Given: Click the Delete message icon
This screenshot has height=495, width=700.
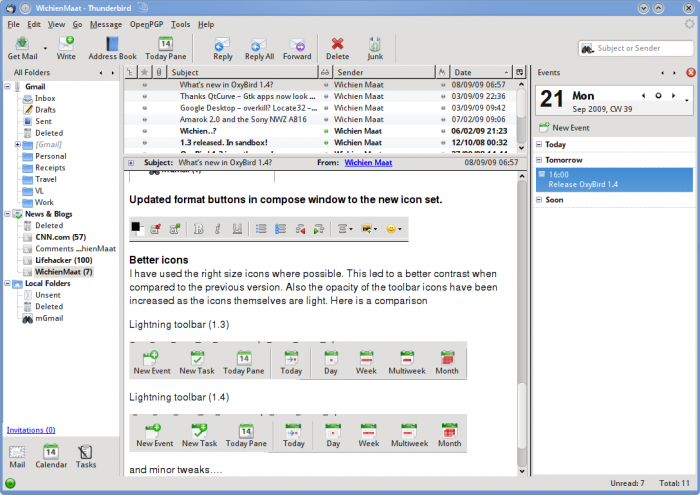Looking at the screenshot, I should (x=338, y=48).
